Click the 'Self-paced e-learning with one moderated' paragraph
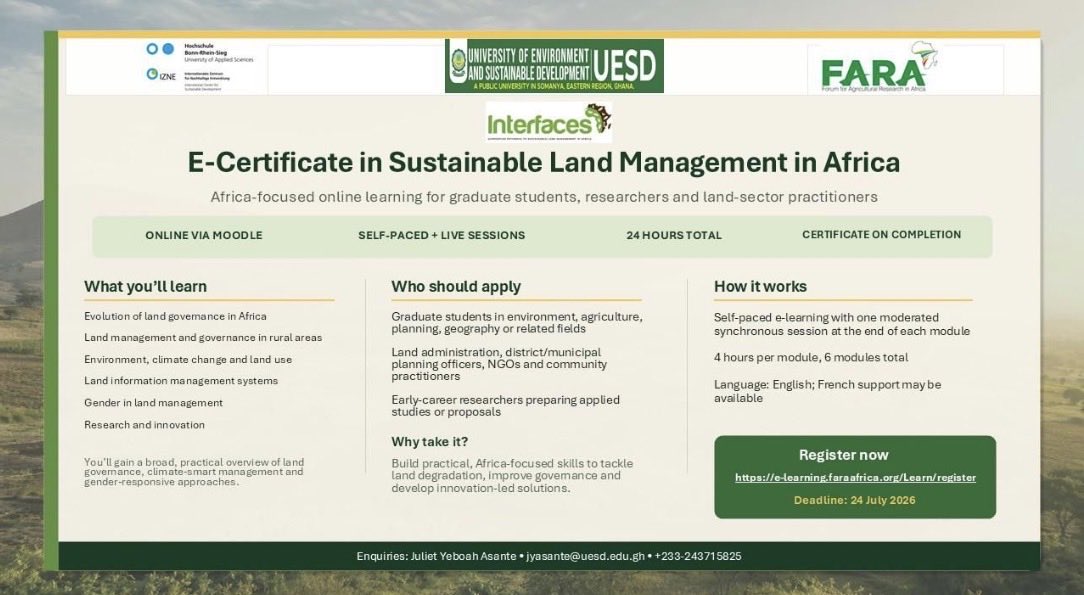The image size is (1084, 595). [842, 324]
